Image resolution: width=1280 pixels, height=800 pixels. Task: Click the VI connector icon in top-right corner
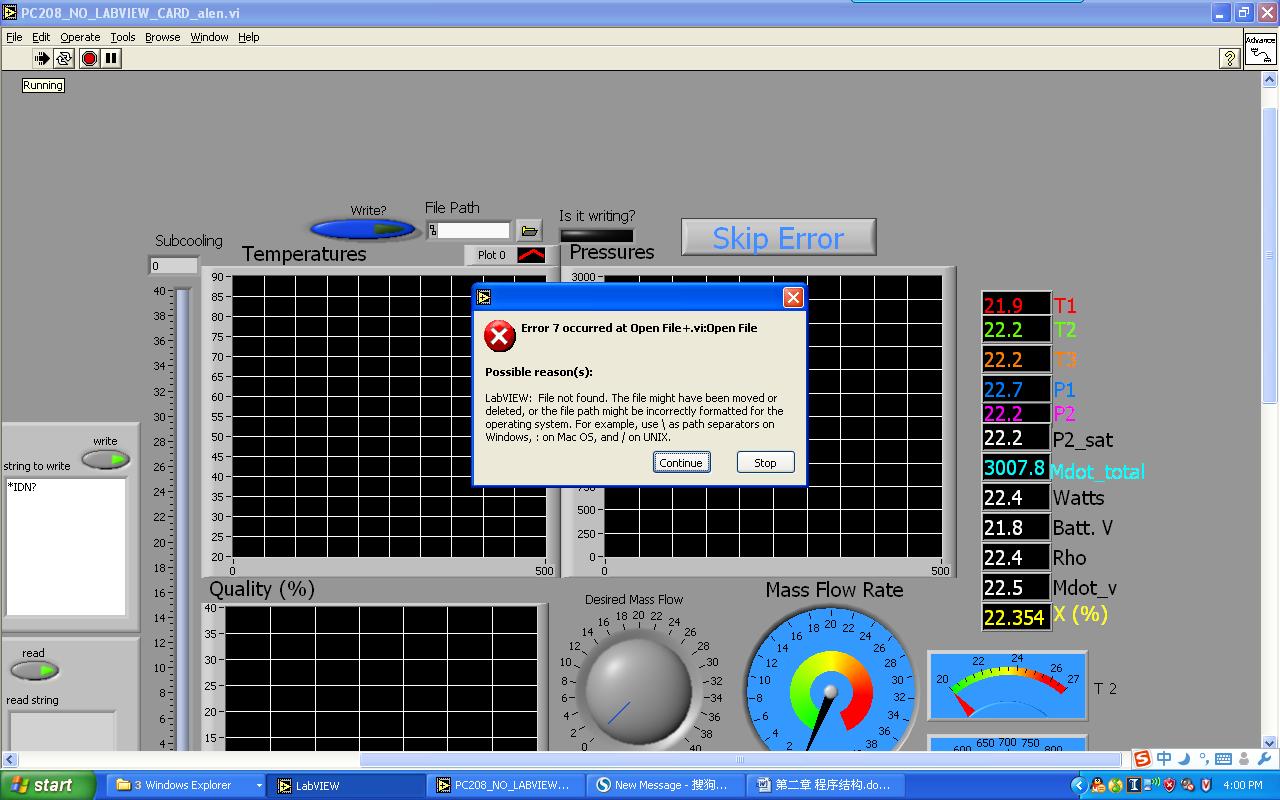1260,48
